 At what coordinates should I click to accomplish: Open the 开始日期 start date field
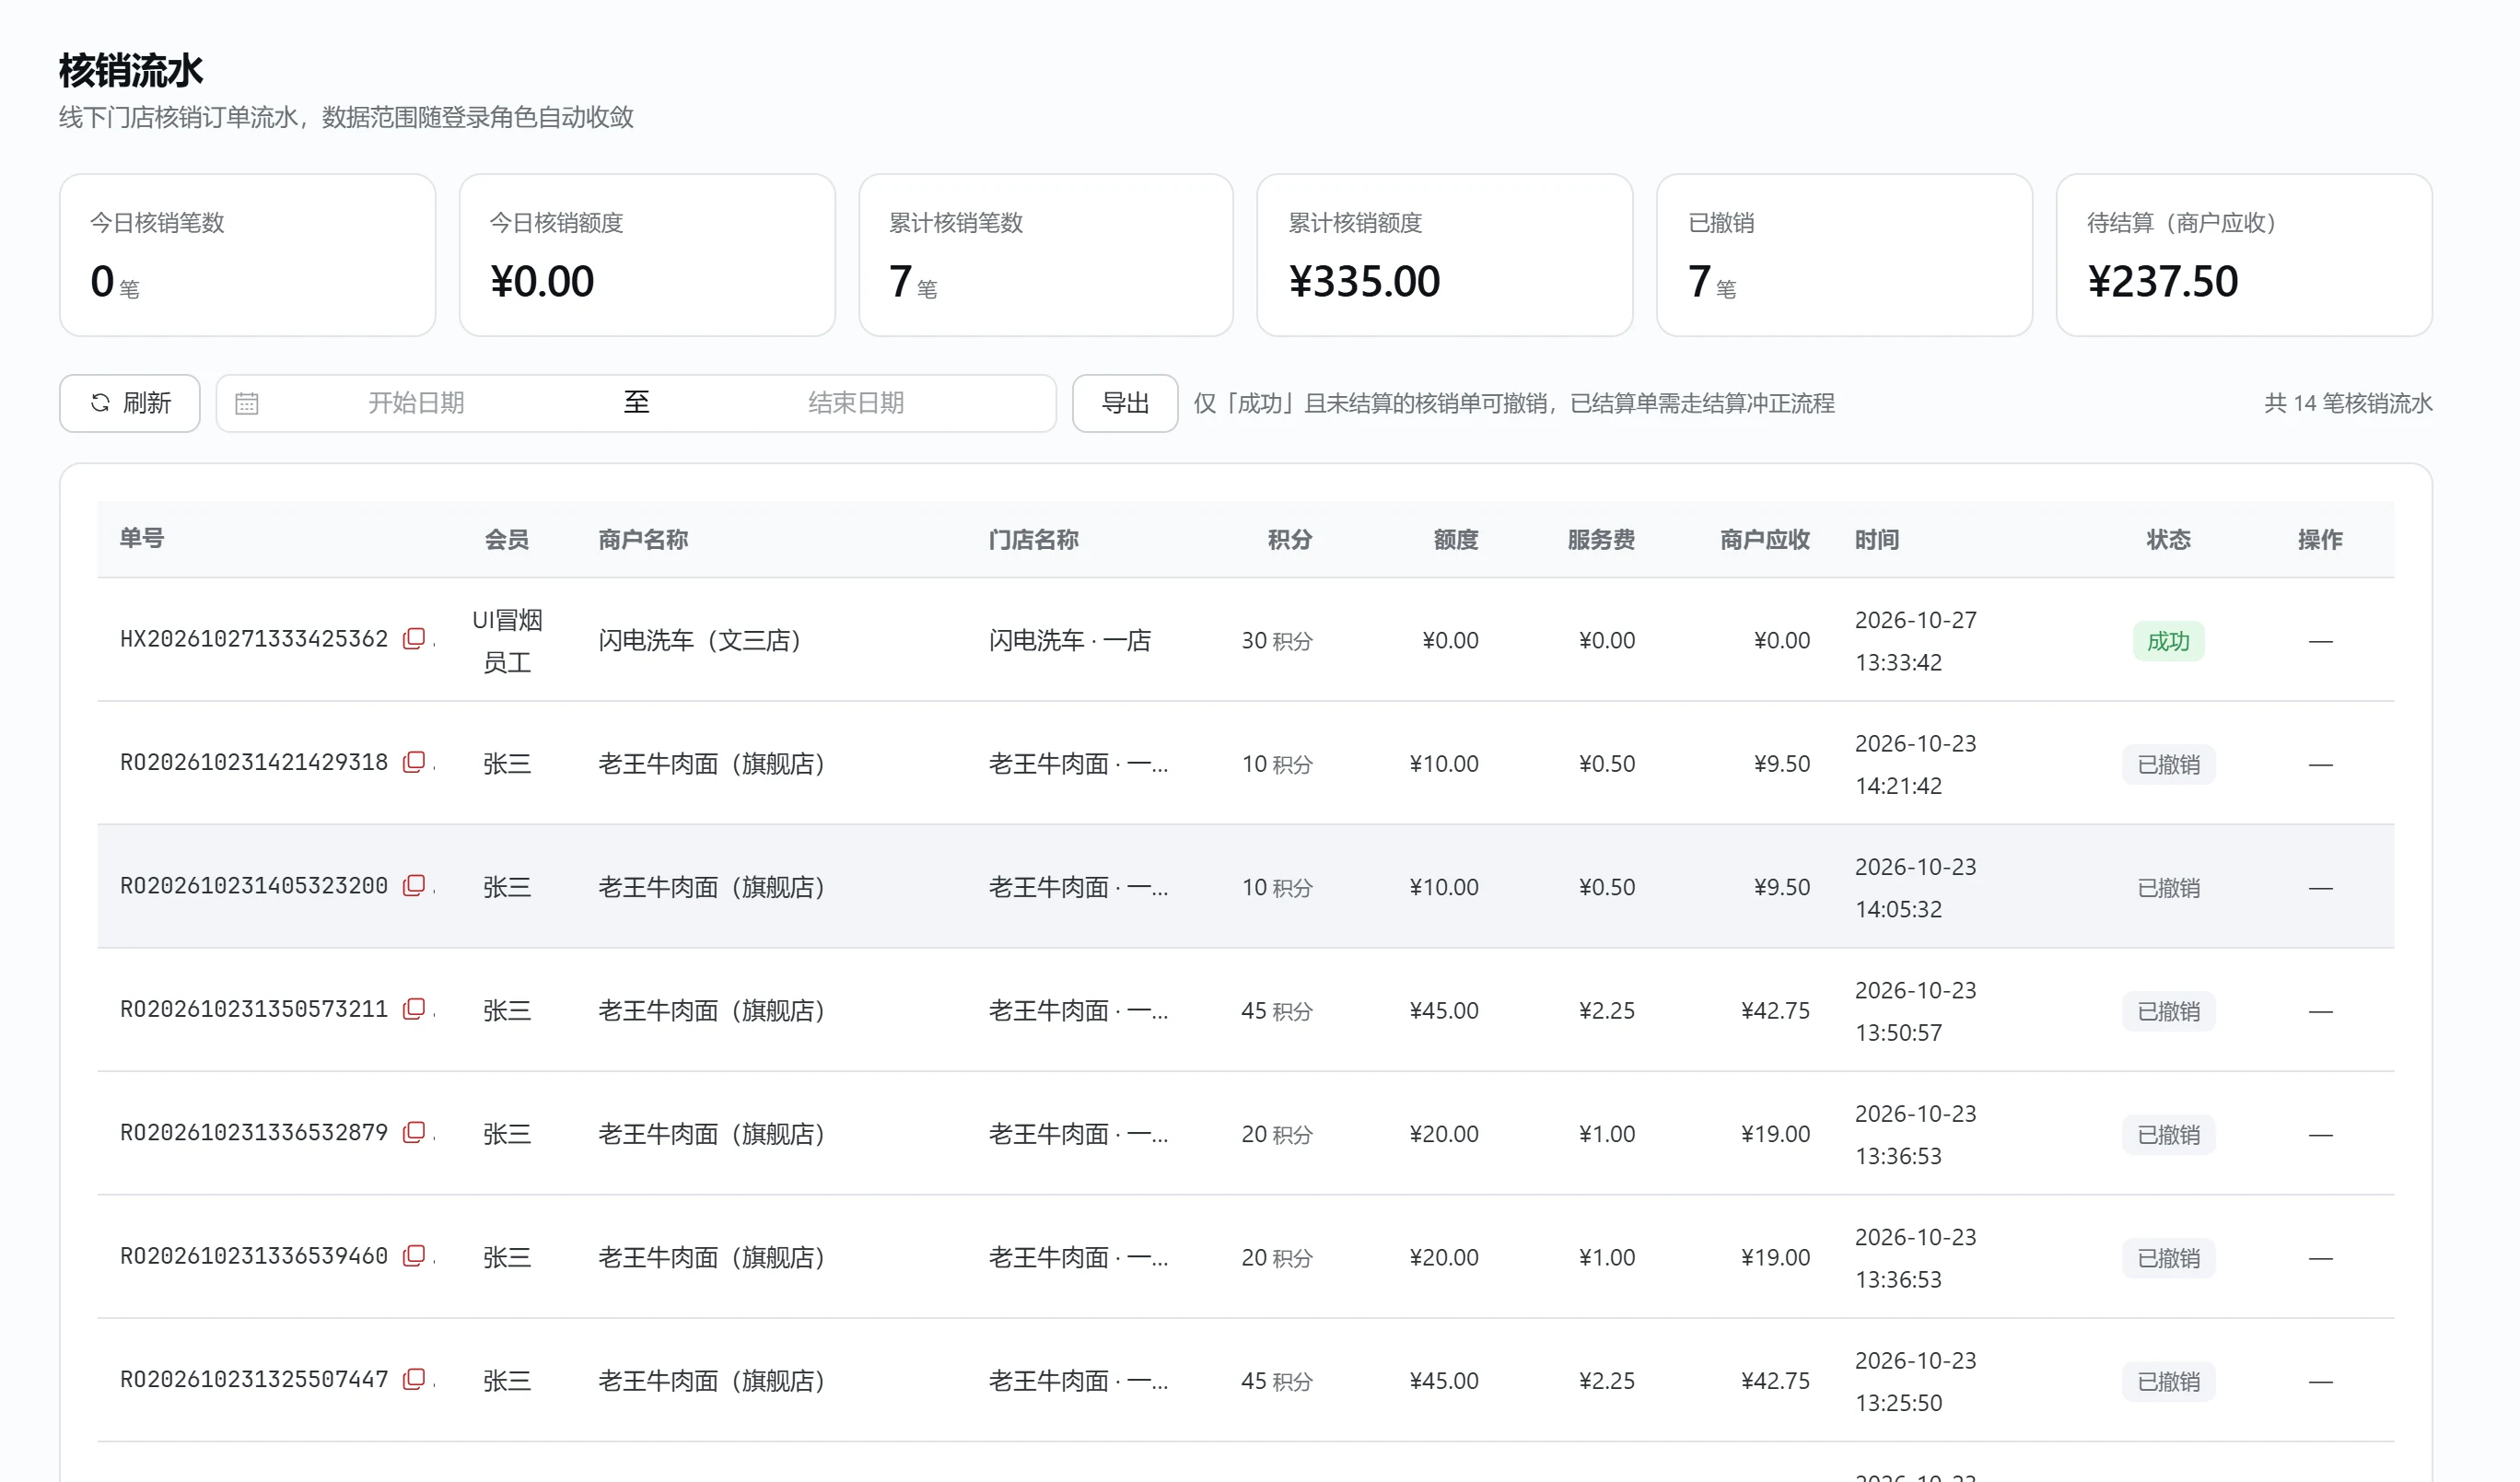pyautogui.click(x=416, y=403)
